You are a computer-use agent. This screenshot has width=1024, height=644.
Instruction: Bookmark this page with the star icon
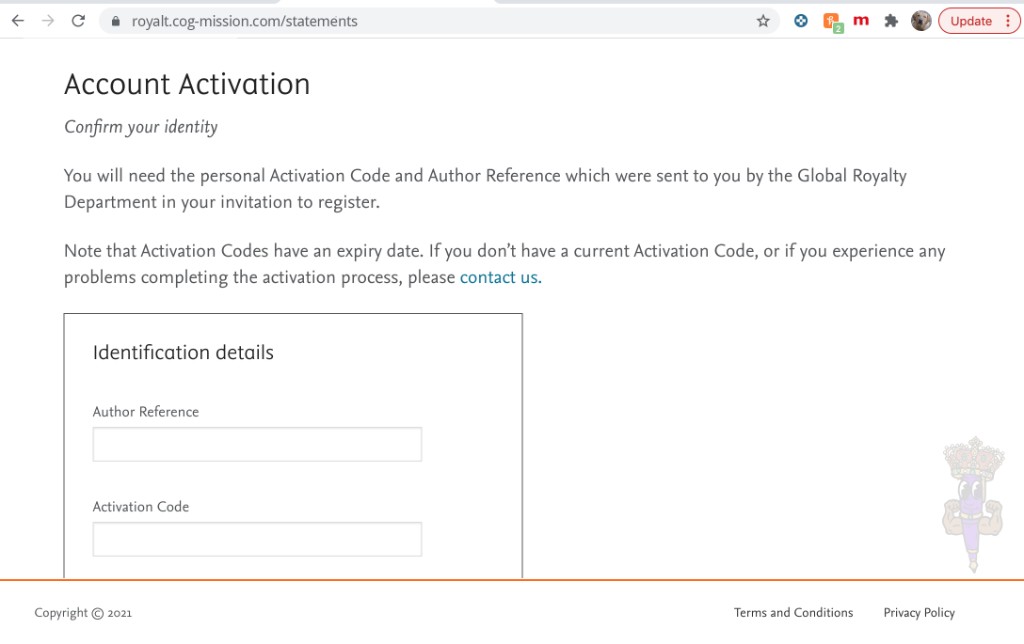click(x=763, y=21)
